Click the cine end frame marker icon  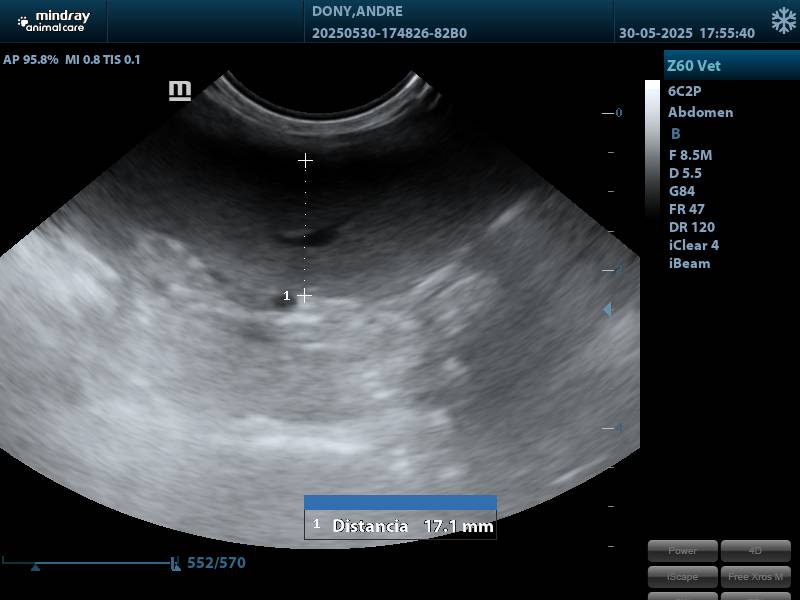pos(176,564)
